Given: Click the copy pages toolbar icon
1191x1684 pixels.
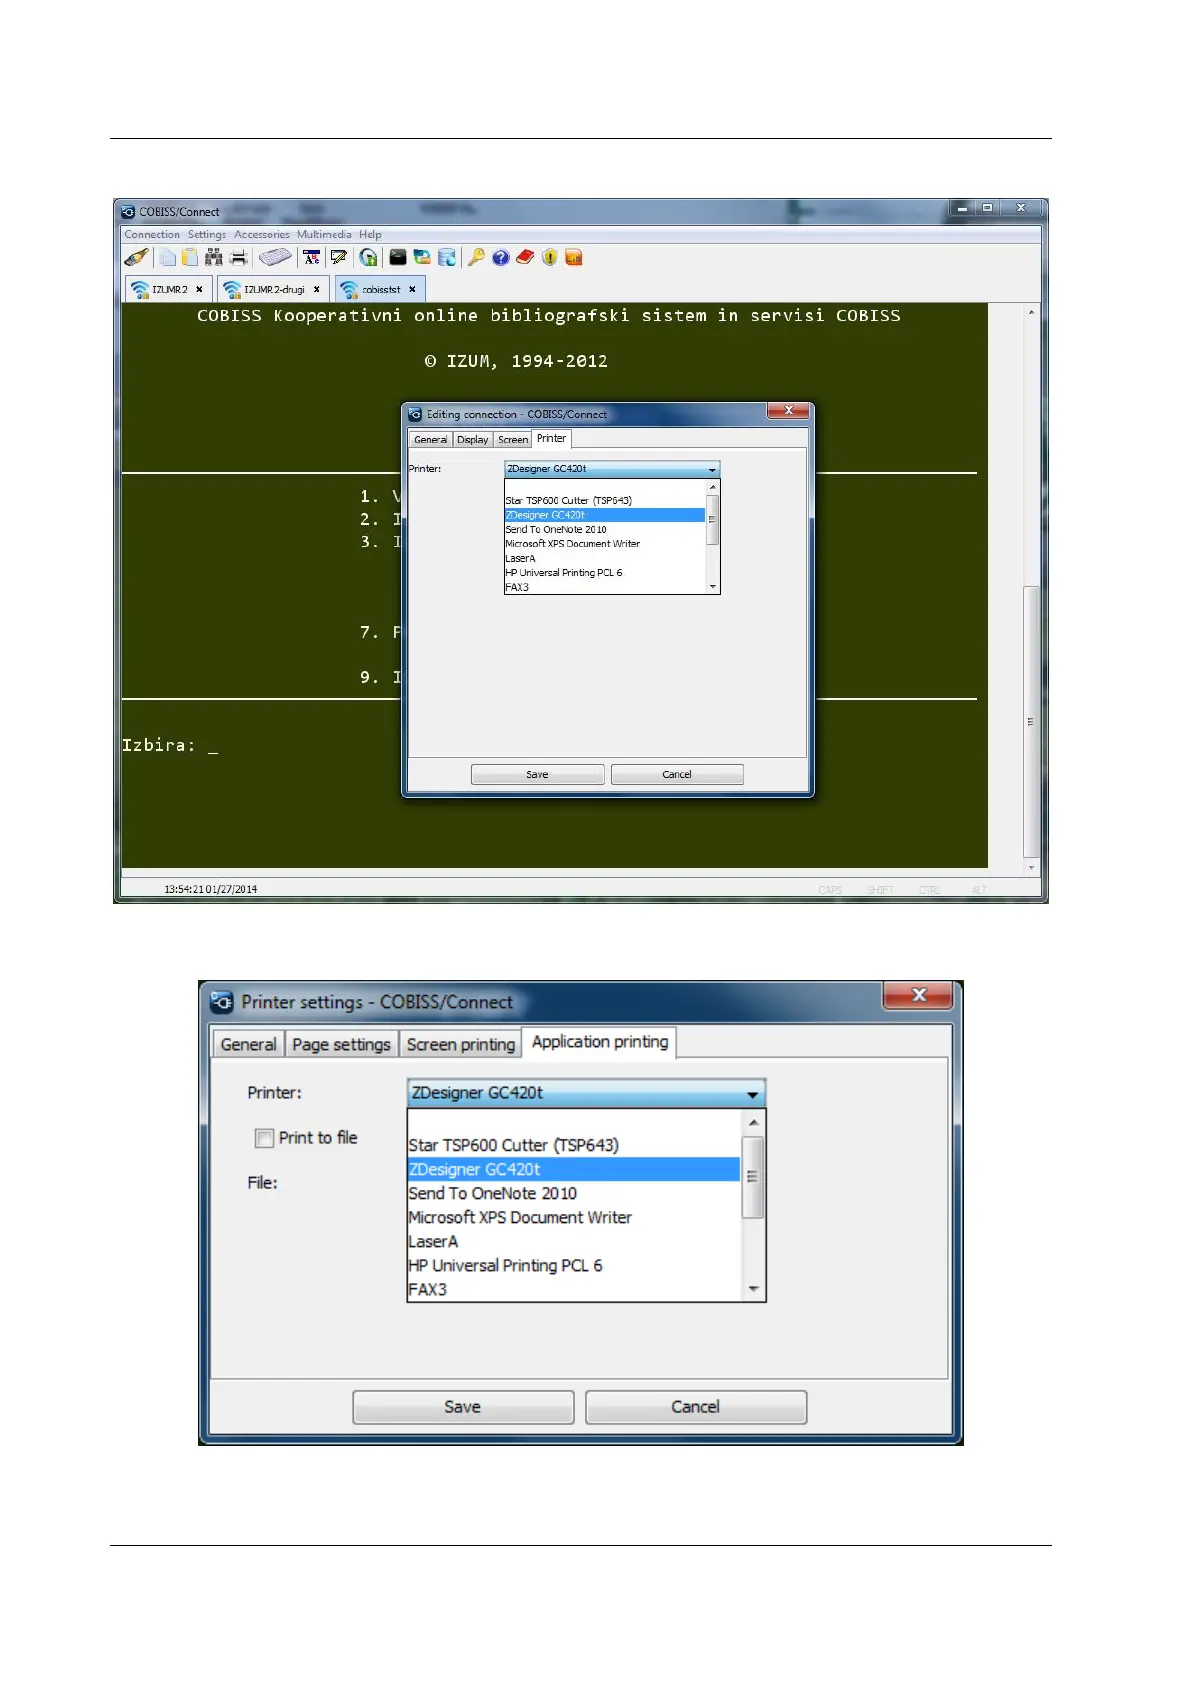Looking at the screenshot, I should coord(167,258).
